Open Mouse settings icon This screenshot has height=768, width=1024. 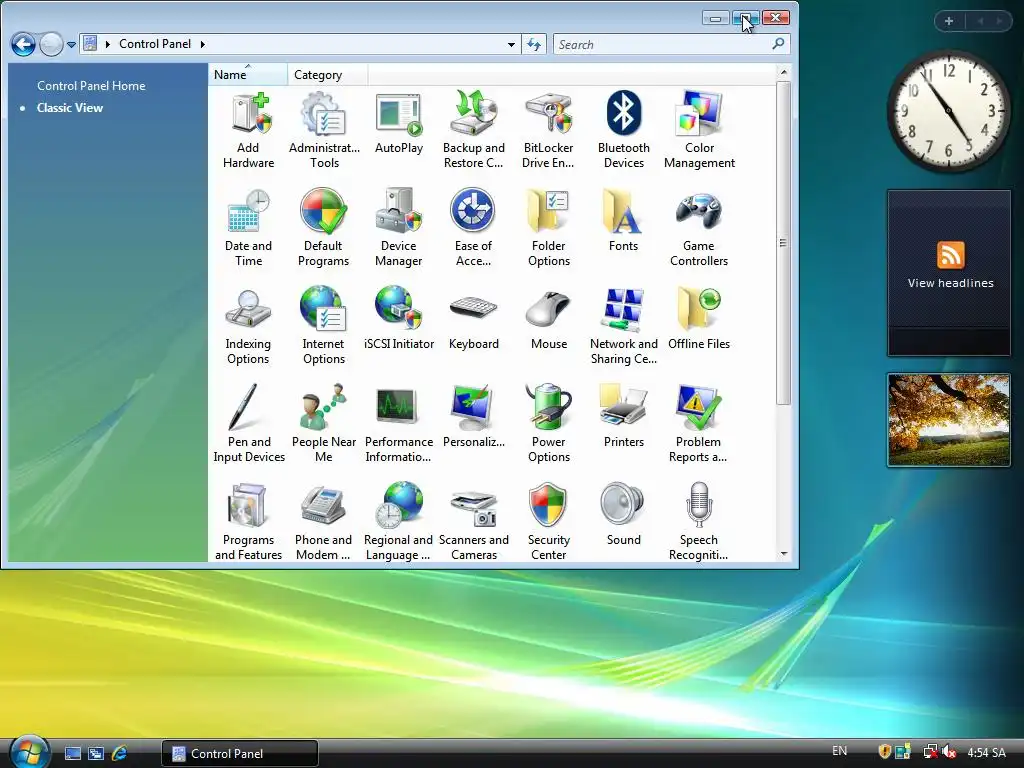[549, 319]
